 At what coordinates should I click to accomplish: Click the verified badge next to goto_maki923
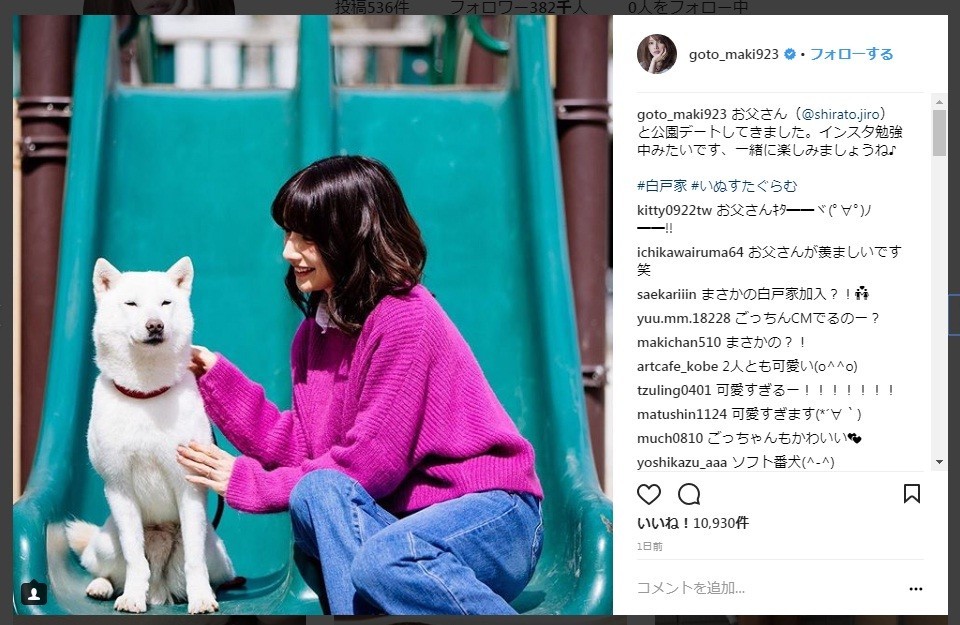point(790,54)
